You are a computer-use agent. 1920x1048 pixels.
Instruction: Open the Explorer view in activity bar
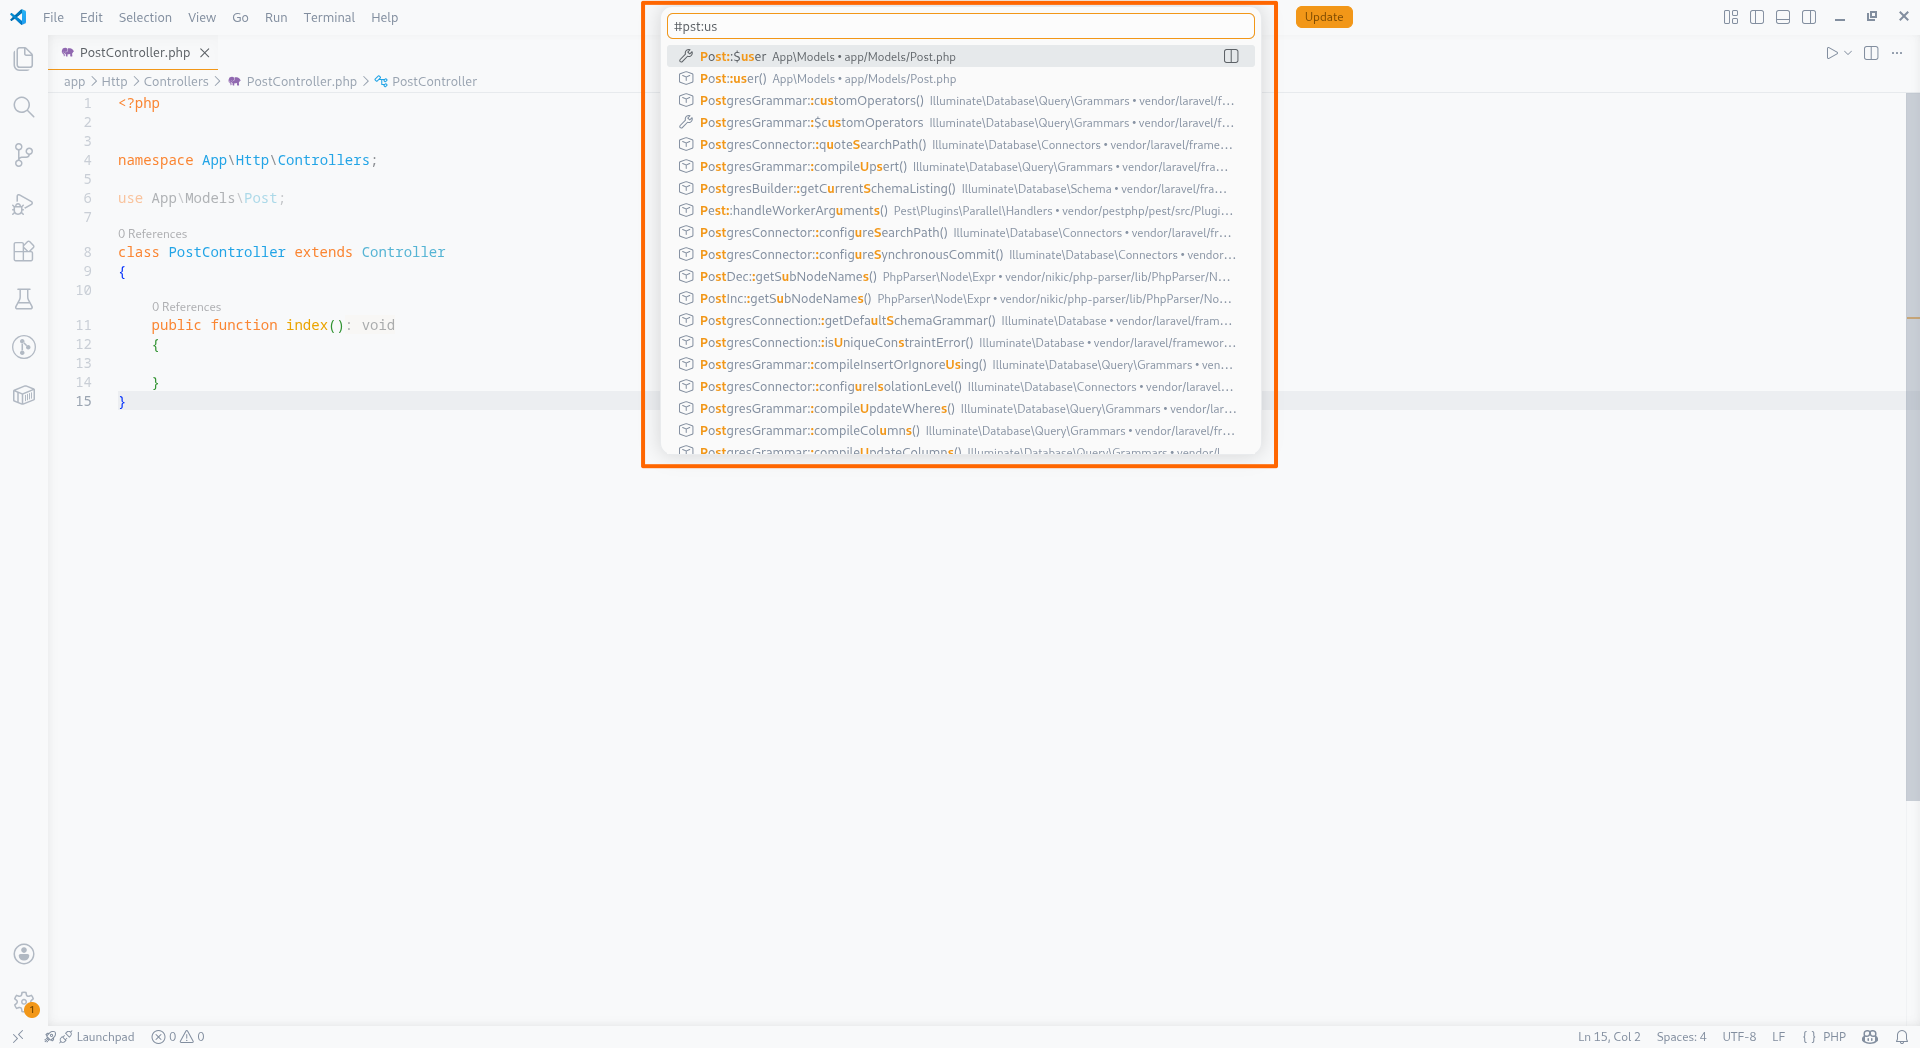pyautogui.click(x=24, y=59)
